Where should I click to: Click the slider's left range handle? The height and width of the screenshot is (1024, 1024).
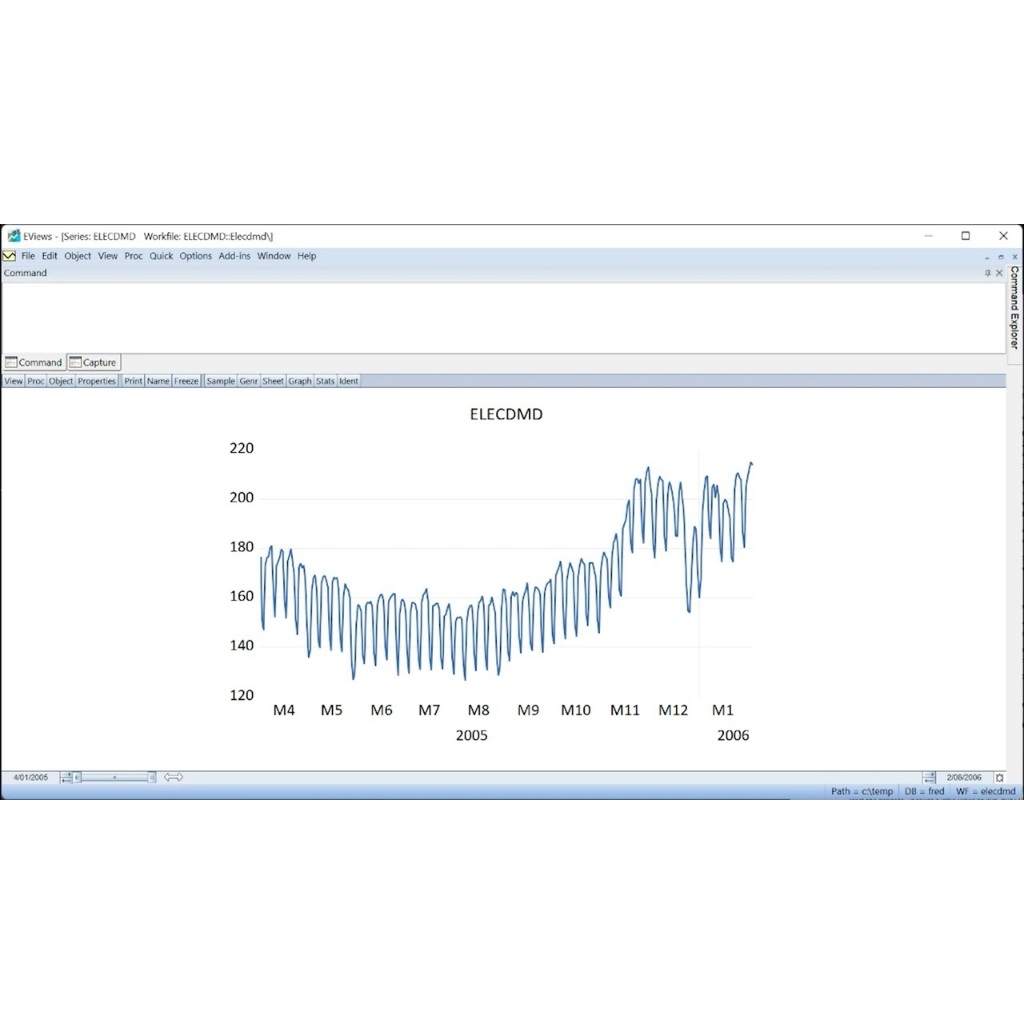pos(77,777)
